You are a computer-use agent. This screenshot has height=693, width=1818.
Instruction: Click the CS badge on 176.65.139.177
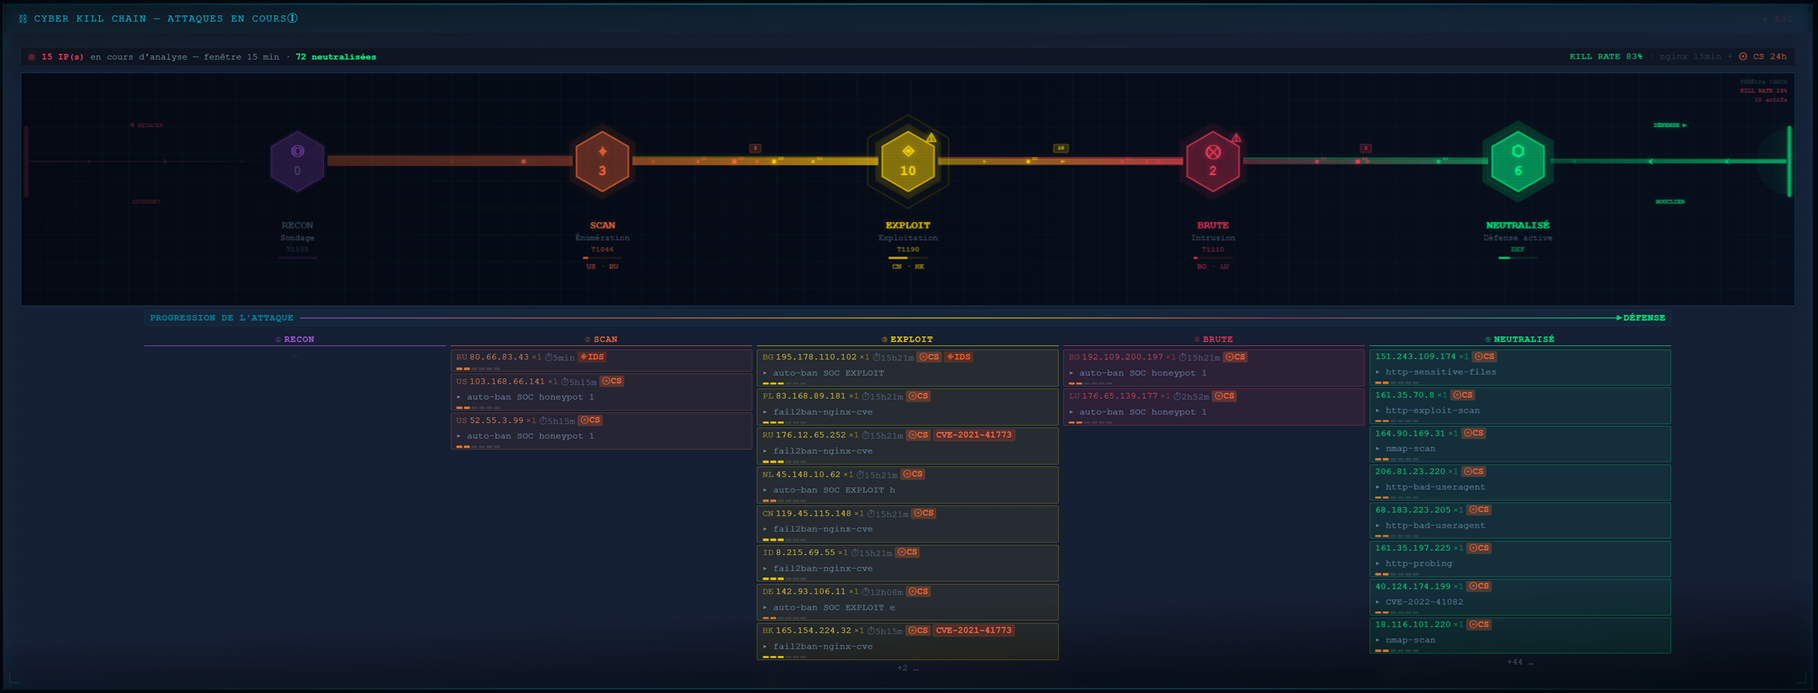point(1224,396)
